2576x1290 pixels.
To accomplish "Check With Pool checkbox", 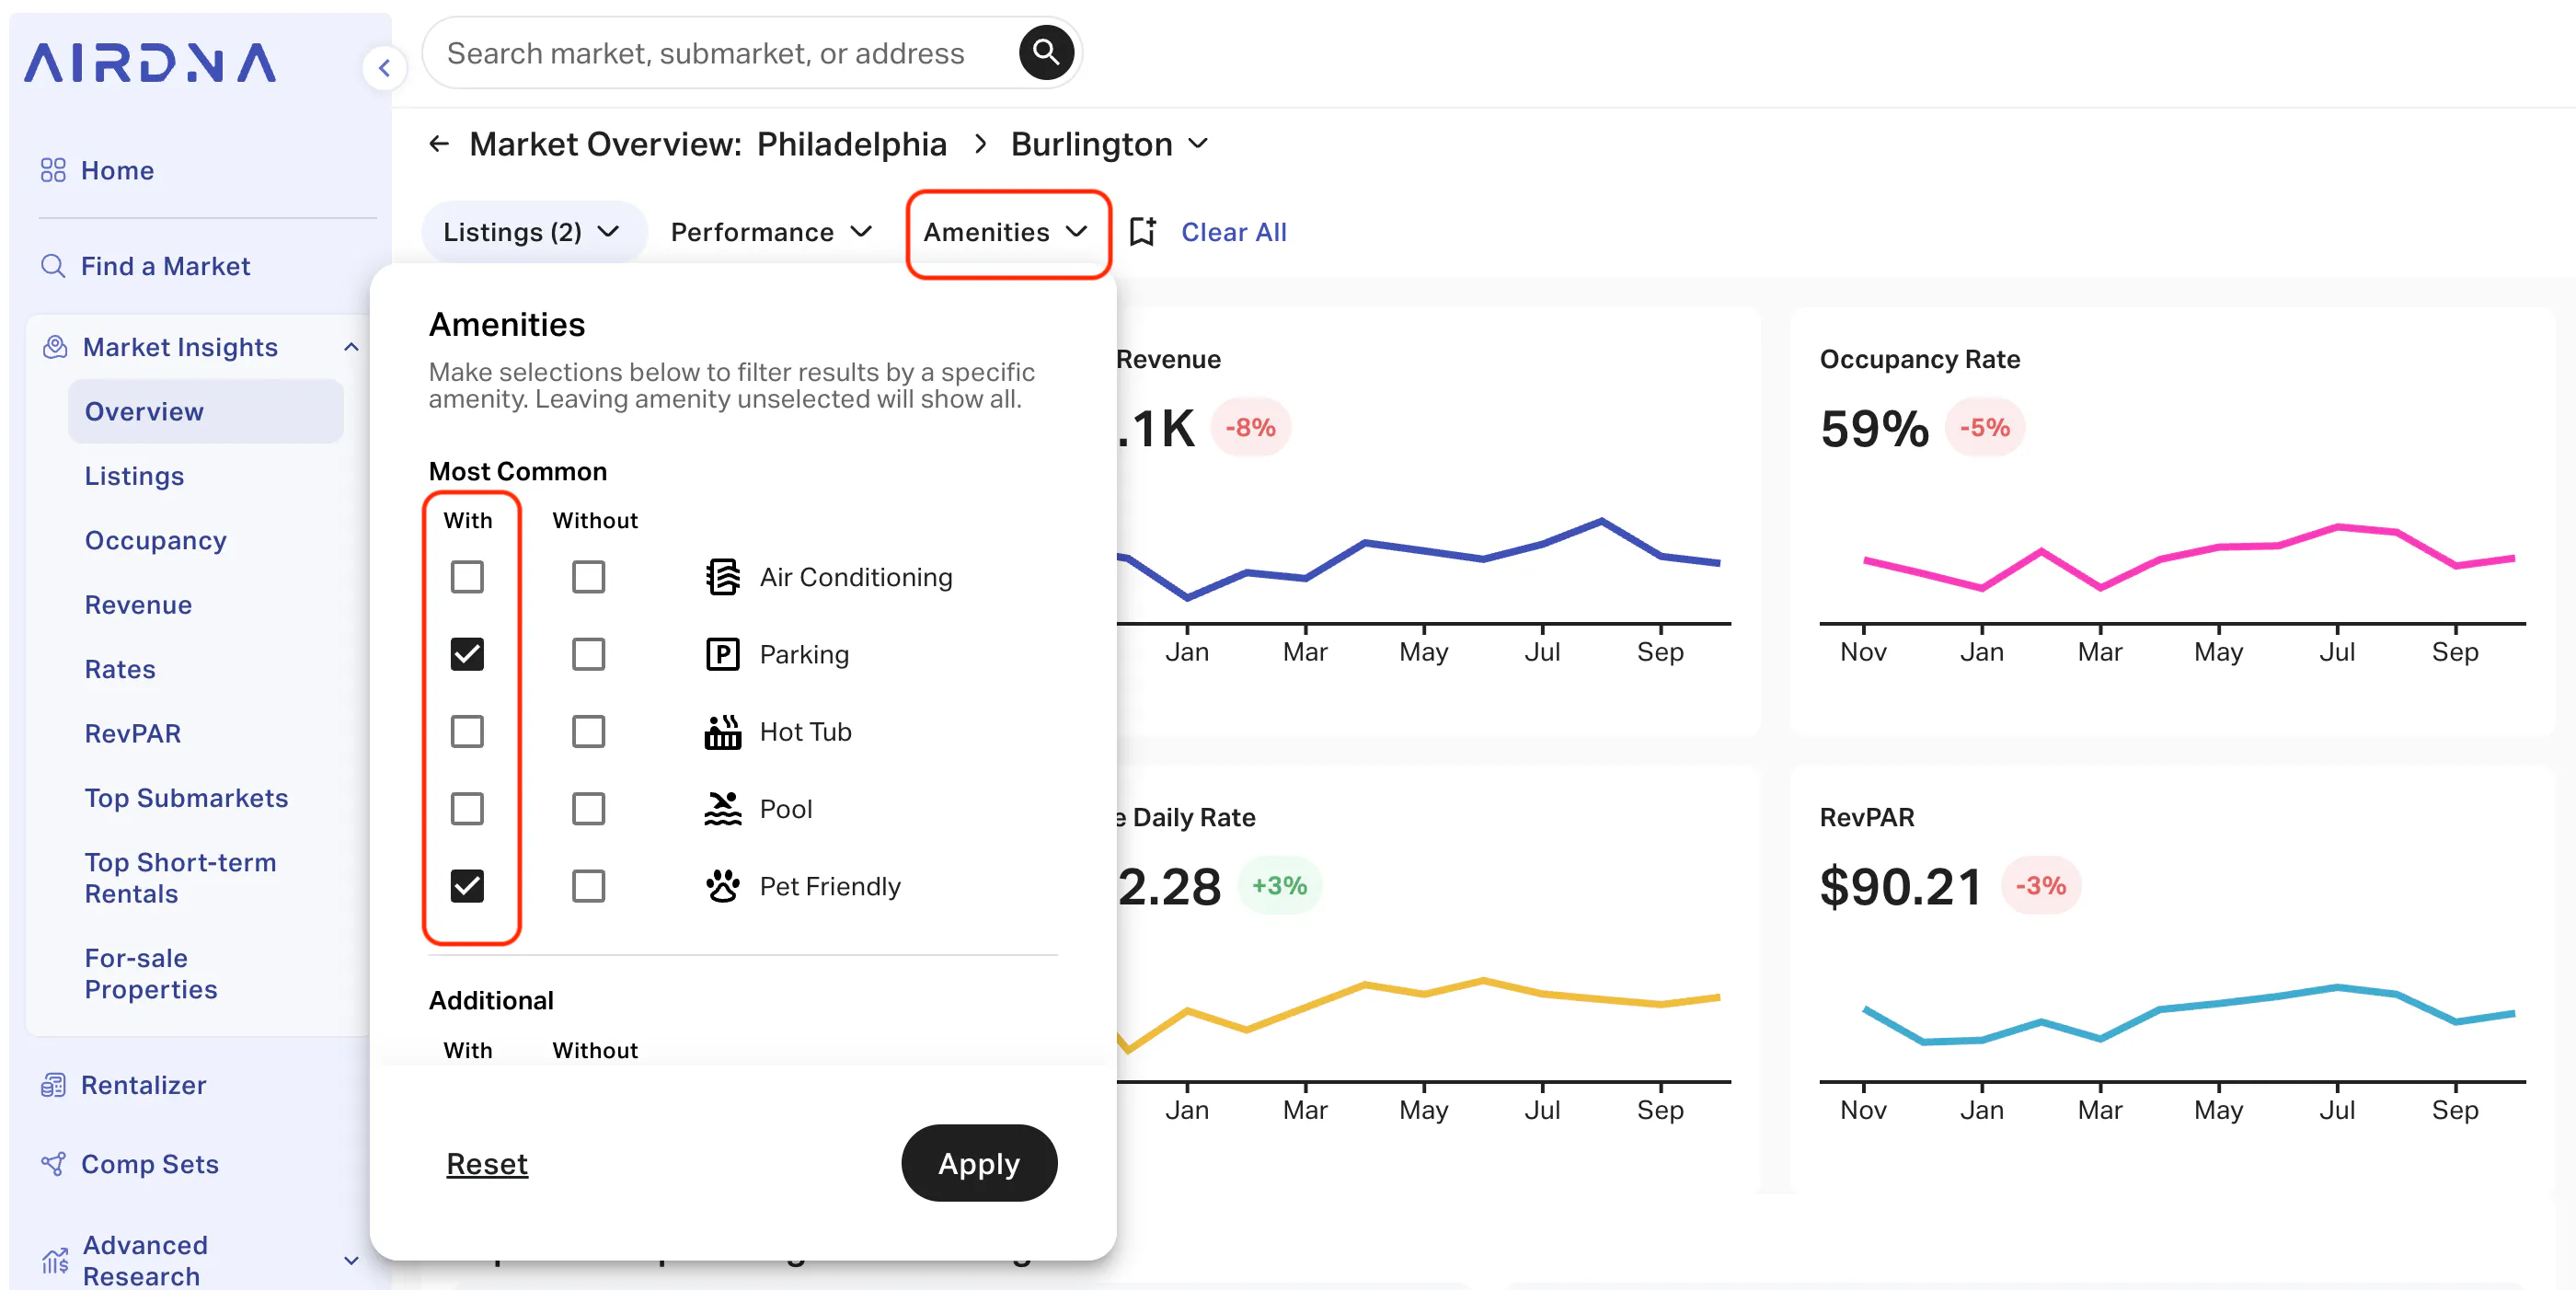I will pyautogui.click(x=467, y=809).
